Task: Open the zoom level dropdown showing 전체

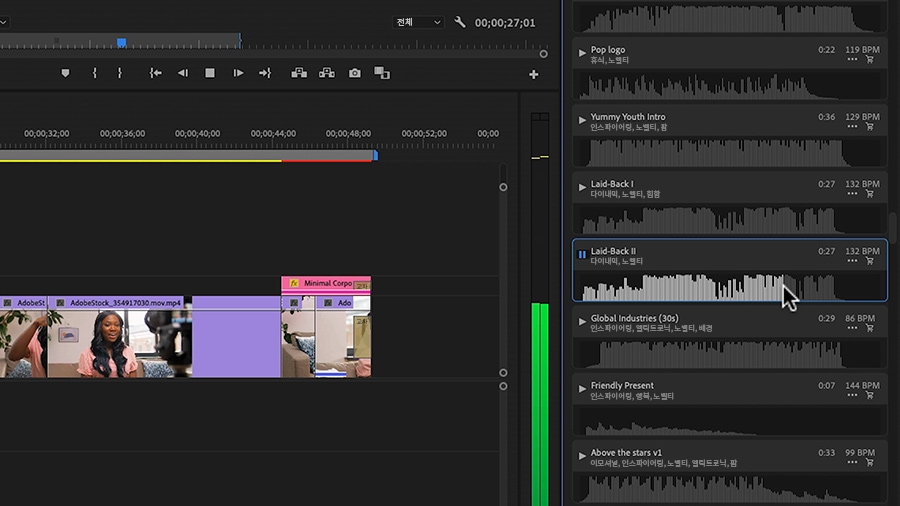Action: coord(418,22)
